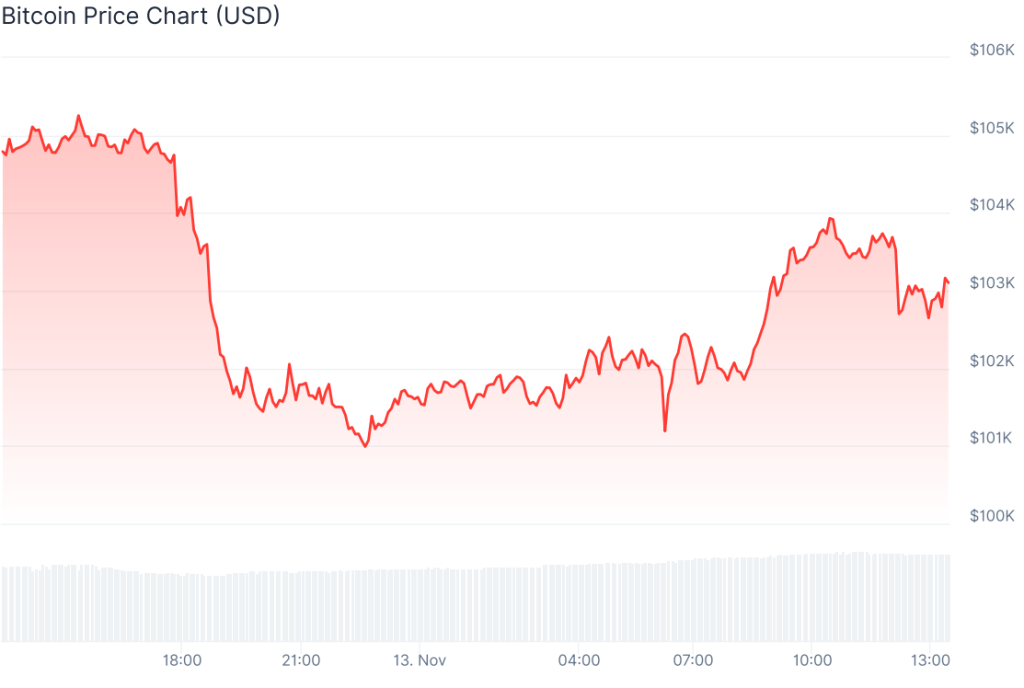Click the sharp downward spike before 07:00

pos(665,431)
